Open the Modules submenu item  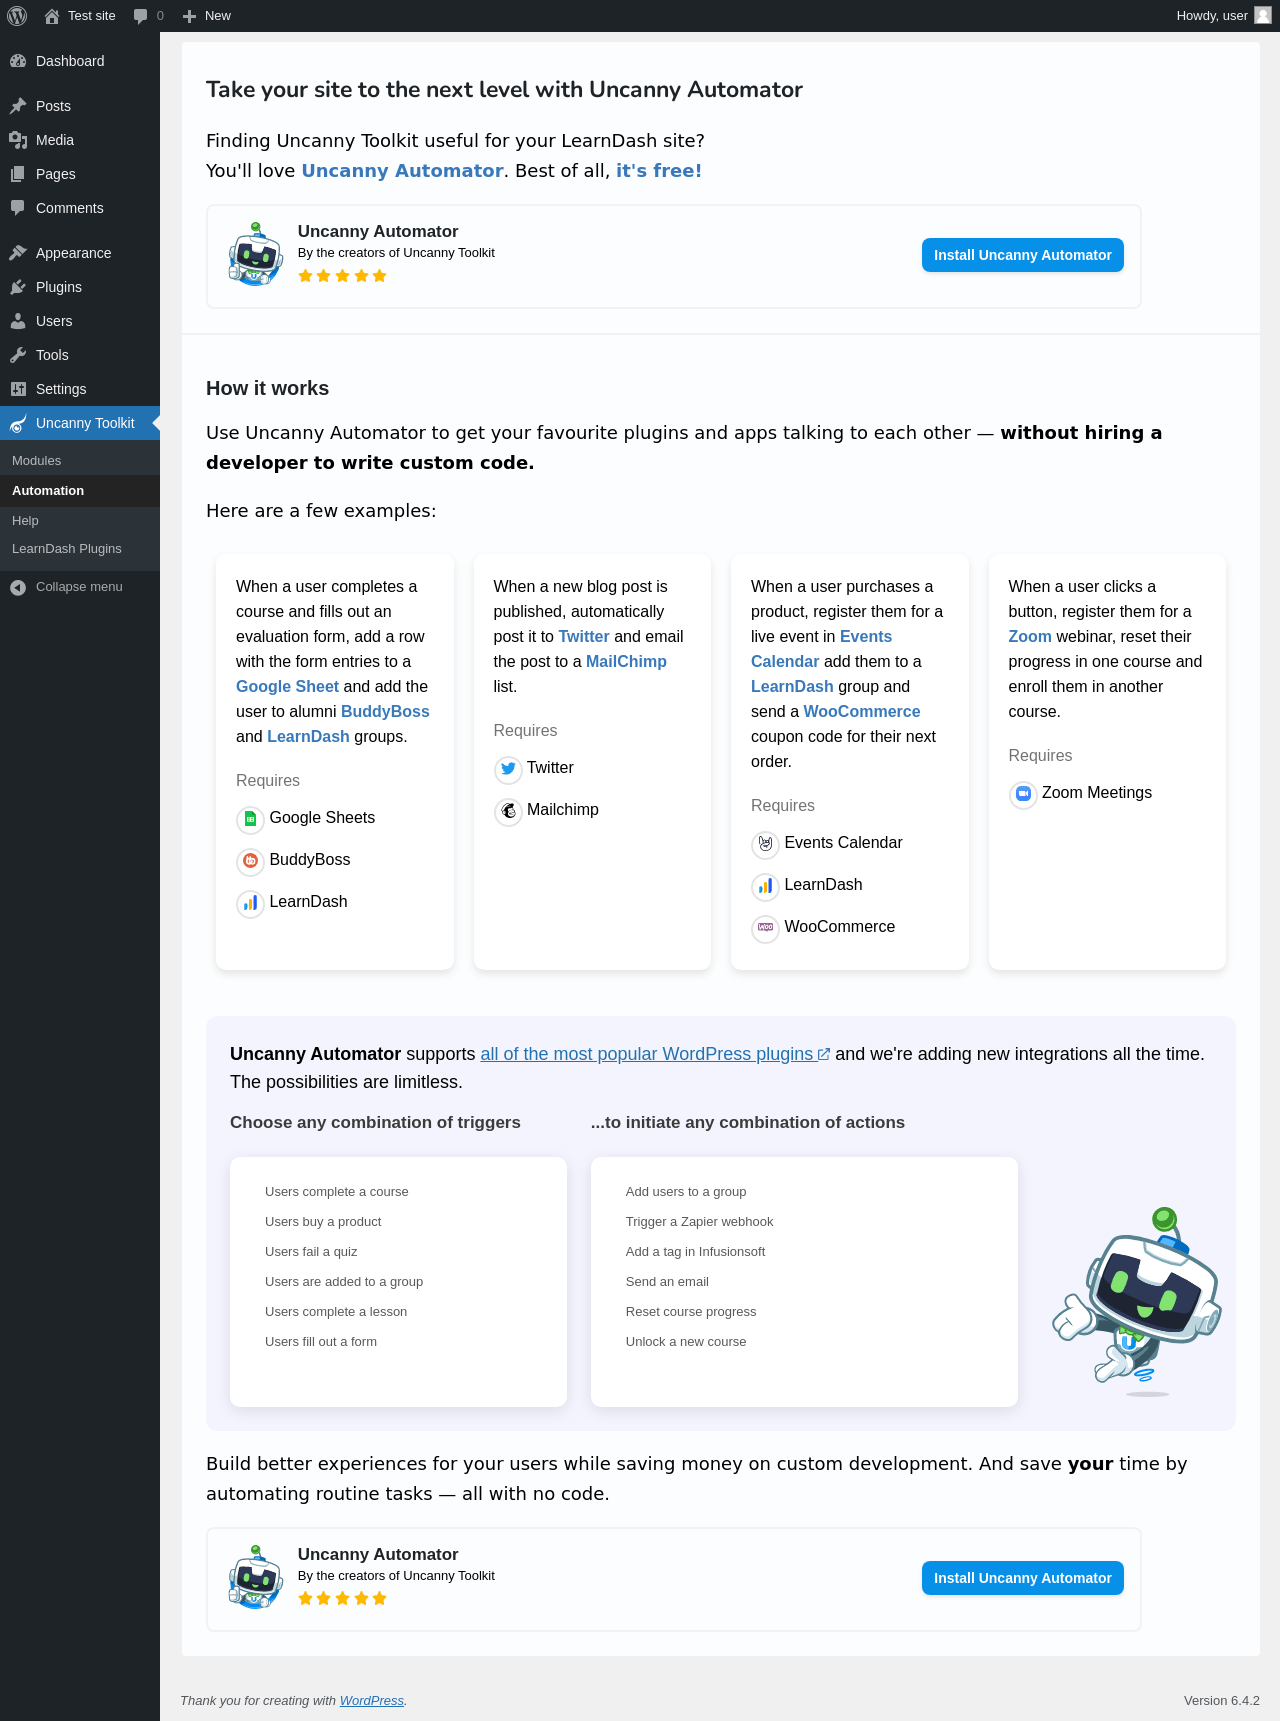37,461
